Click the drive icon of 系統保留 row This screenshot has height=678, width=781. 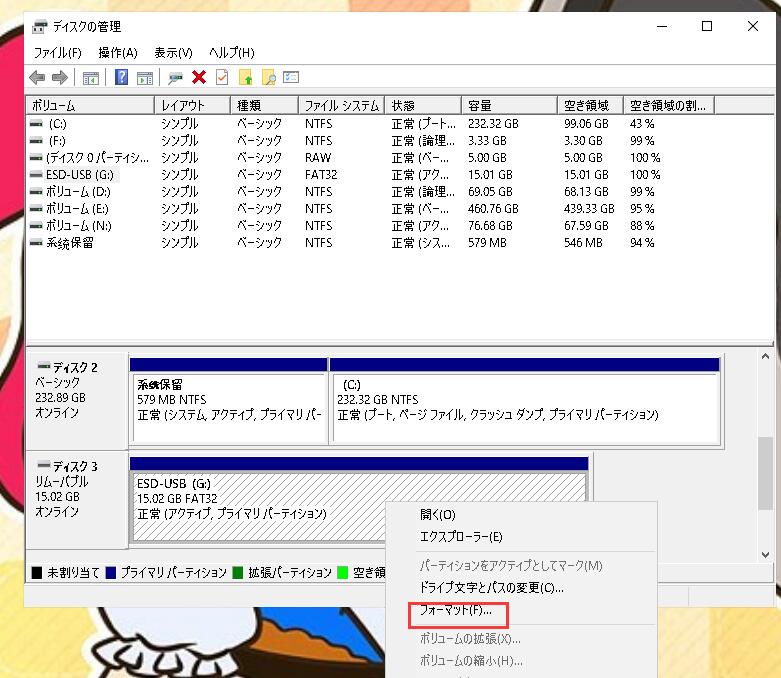[x=36, y=243]
